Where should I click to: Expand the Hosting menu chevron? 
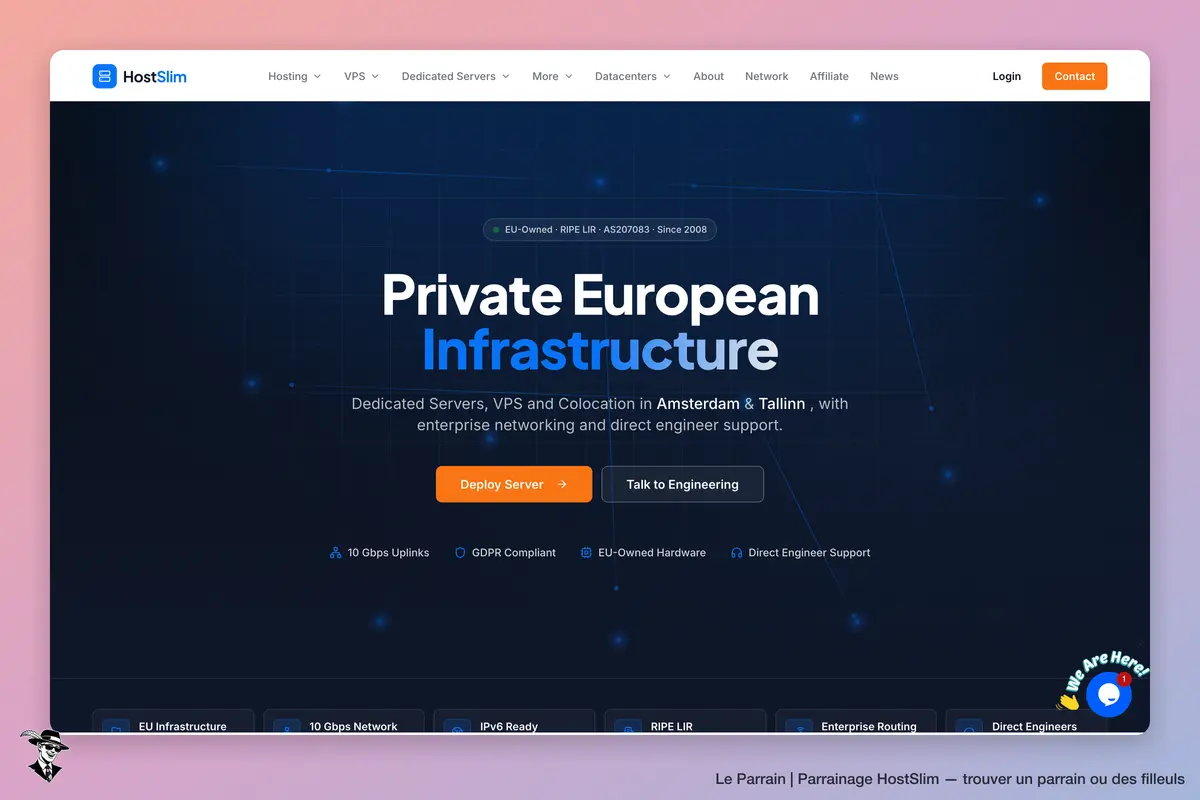coord(317,76)
